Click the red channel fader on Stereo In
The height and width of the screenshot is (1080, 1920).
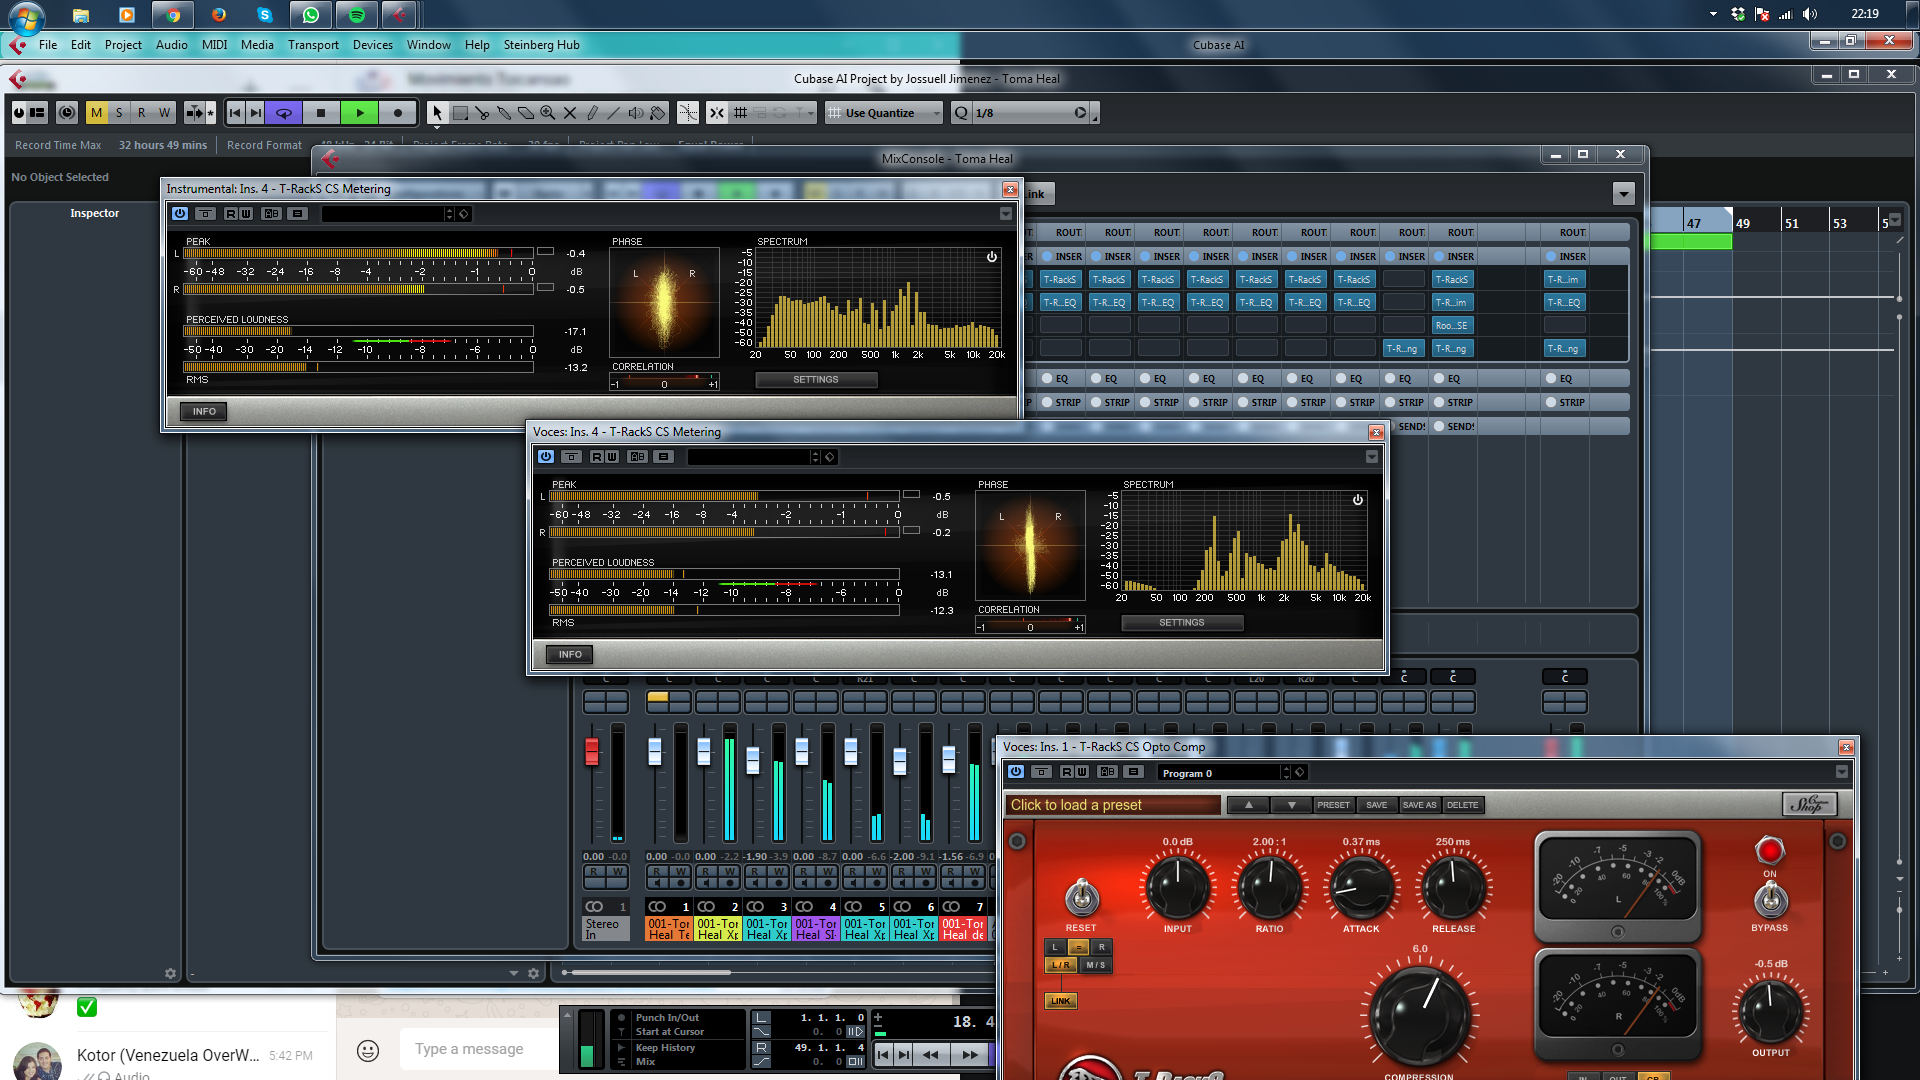(592, 751)
